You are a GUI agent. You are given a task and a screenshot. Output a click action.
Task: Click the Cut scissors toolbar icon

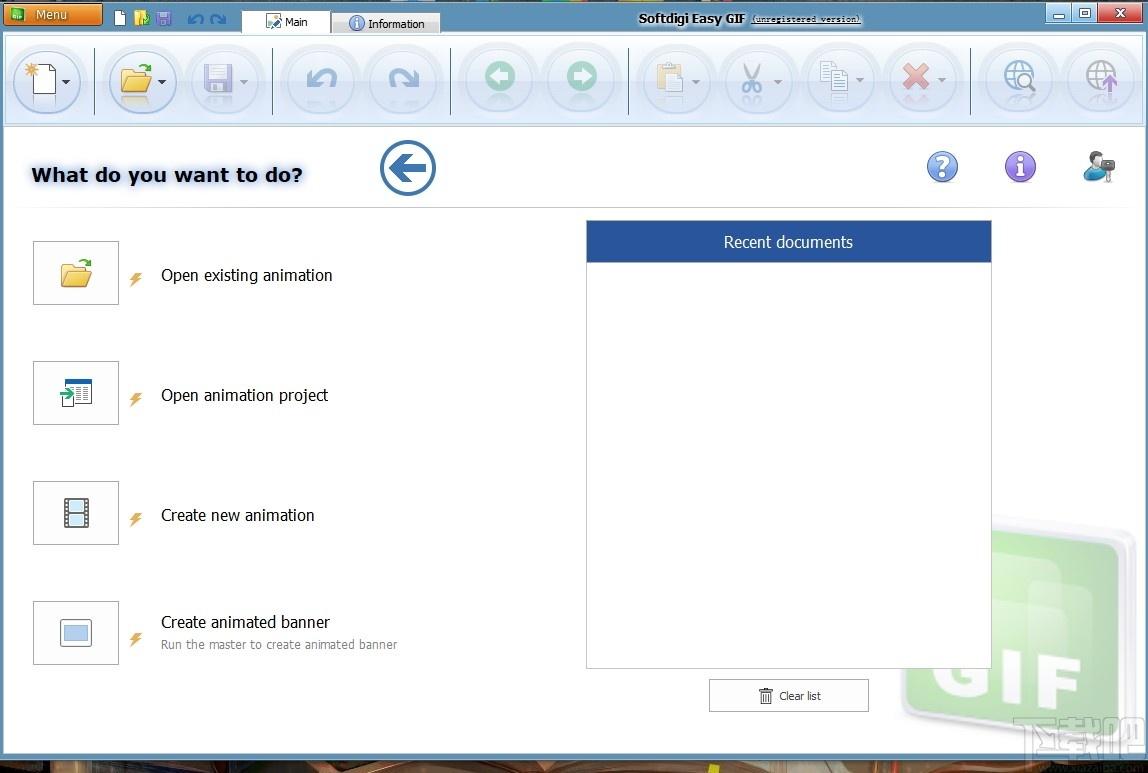click(752, 78)
